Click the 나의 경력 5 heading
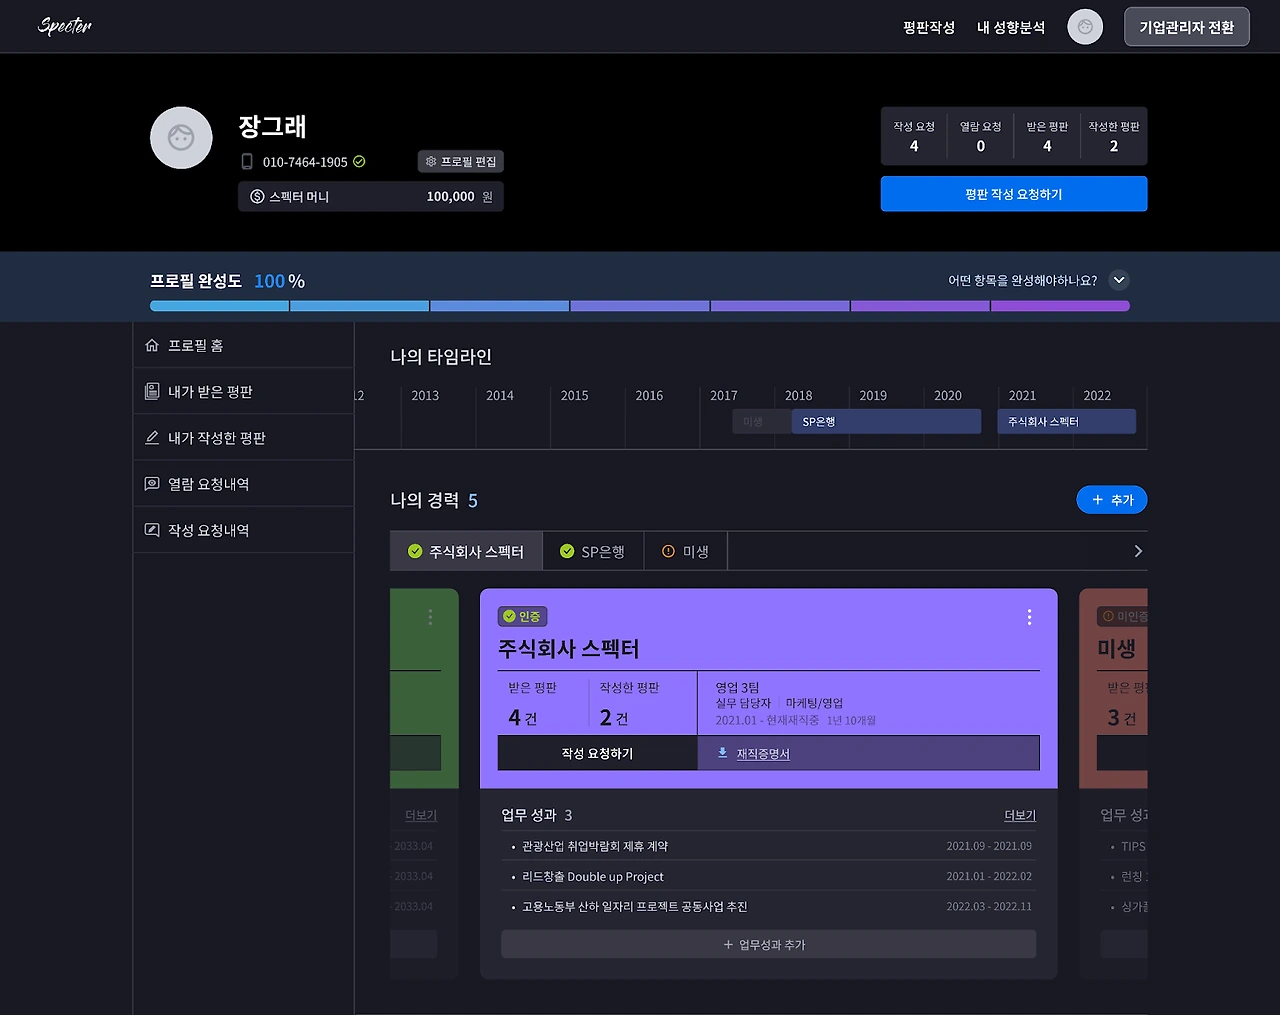The image size is (1280, 1015). 434,500
